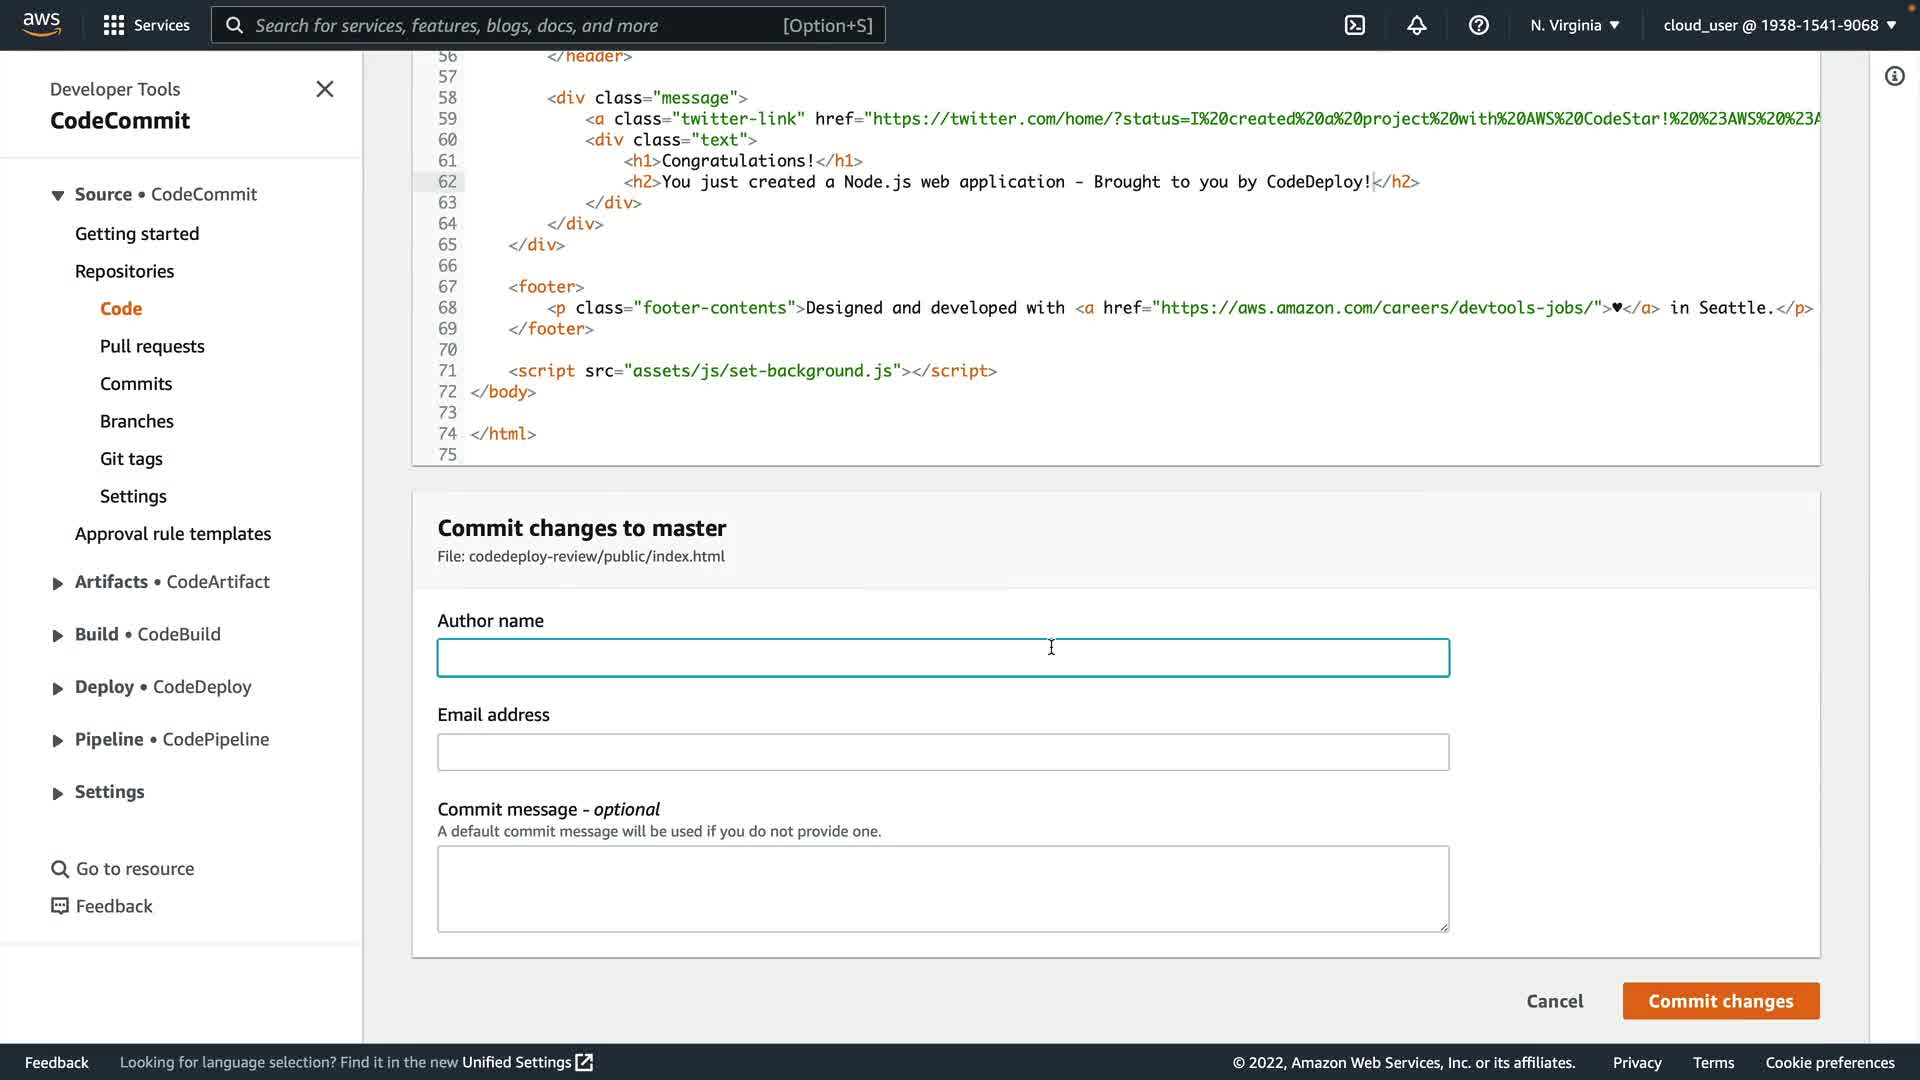Go to Pull requests in the sidebar
The image size is (1920, 1080).
[x=152, y=346]
